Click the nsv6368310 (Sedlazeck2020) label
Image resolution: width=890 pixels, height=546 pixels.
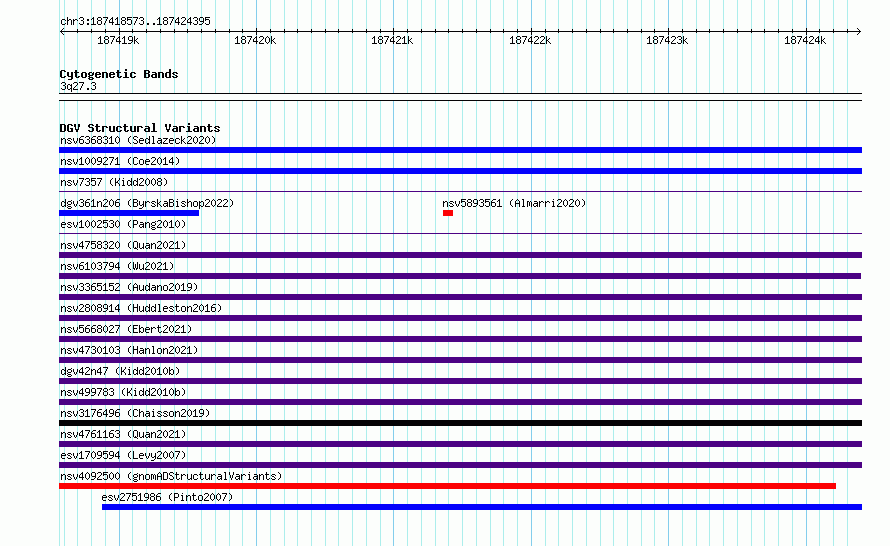(138, 140)
